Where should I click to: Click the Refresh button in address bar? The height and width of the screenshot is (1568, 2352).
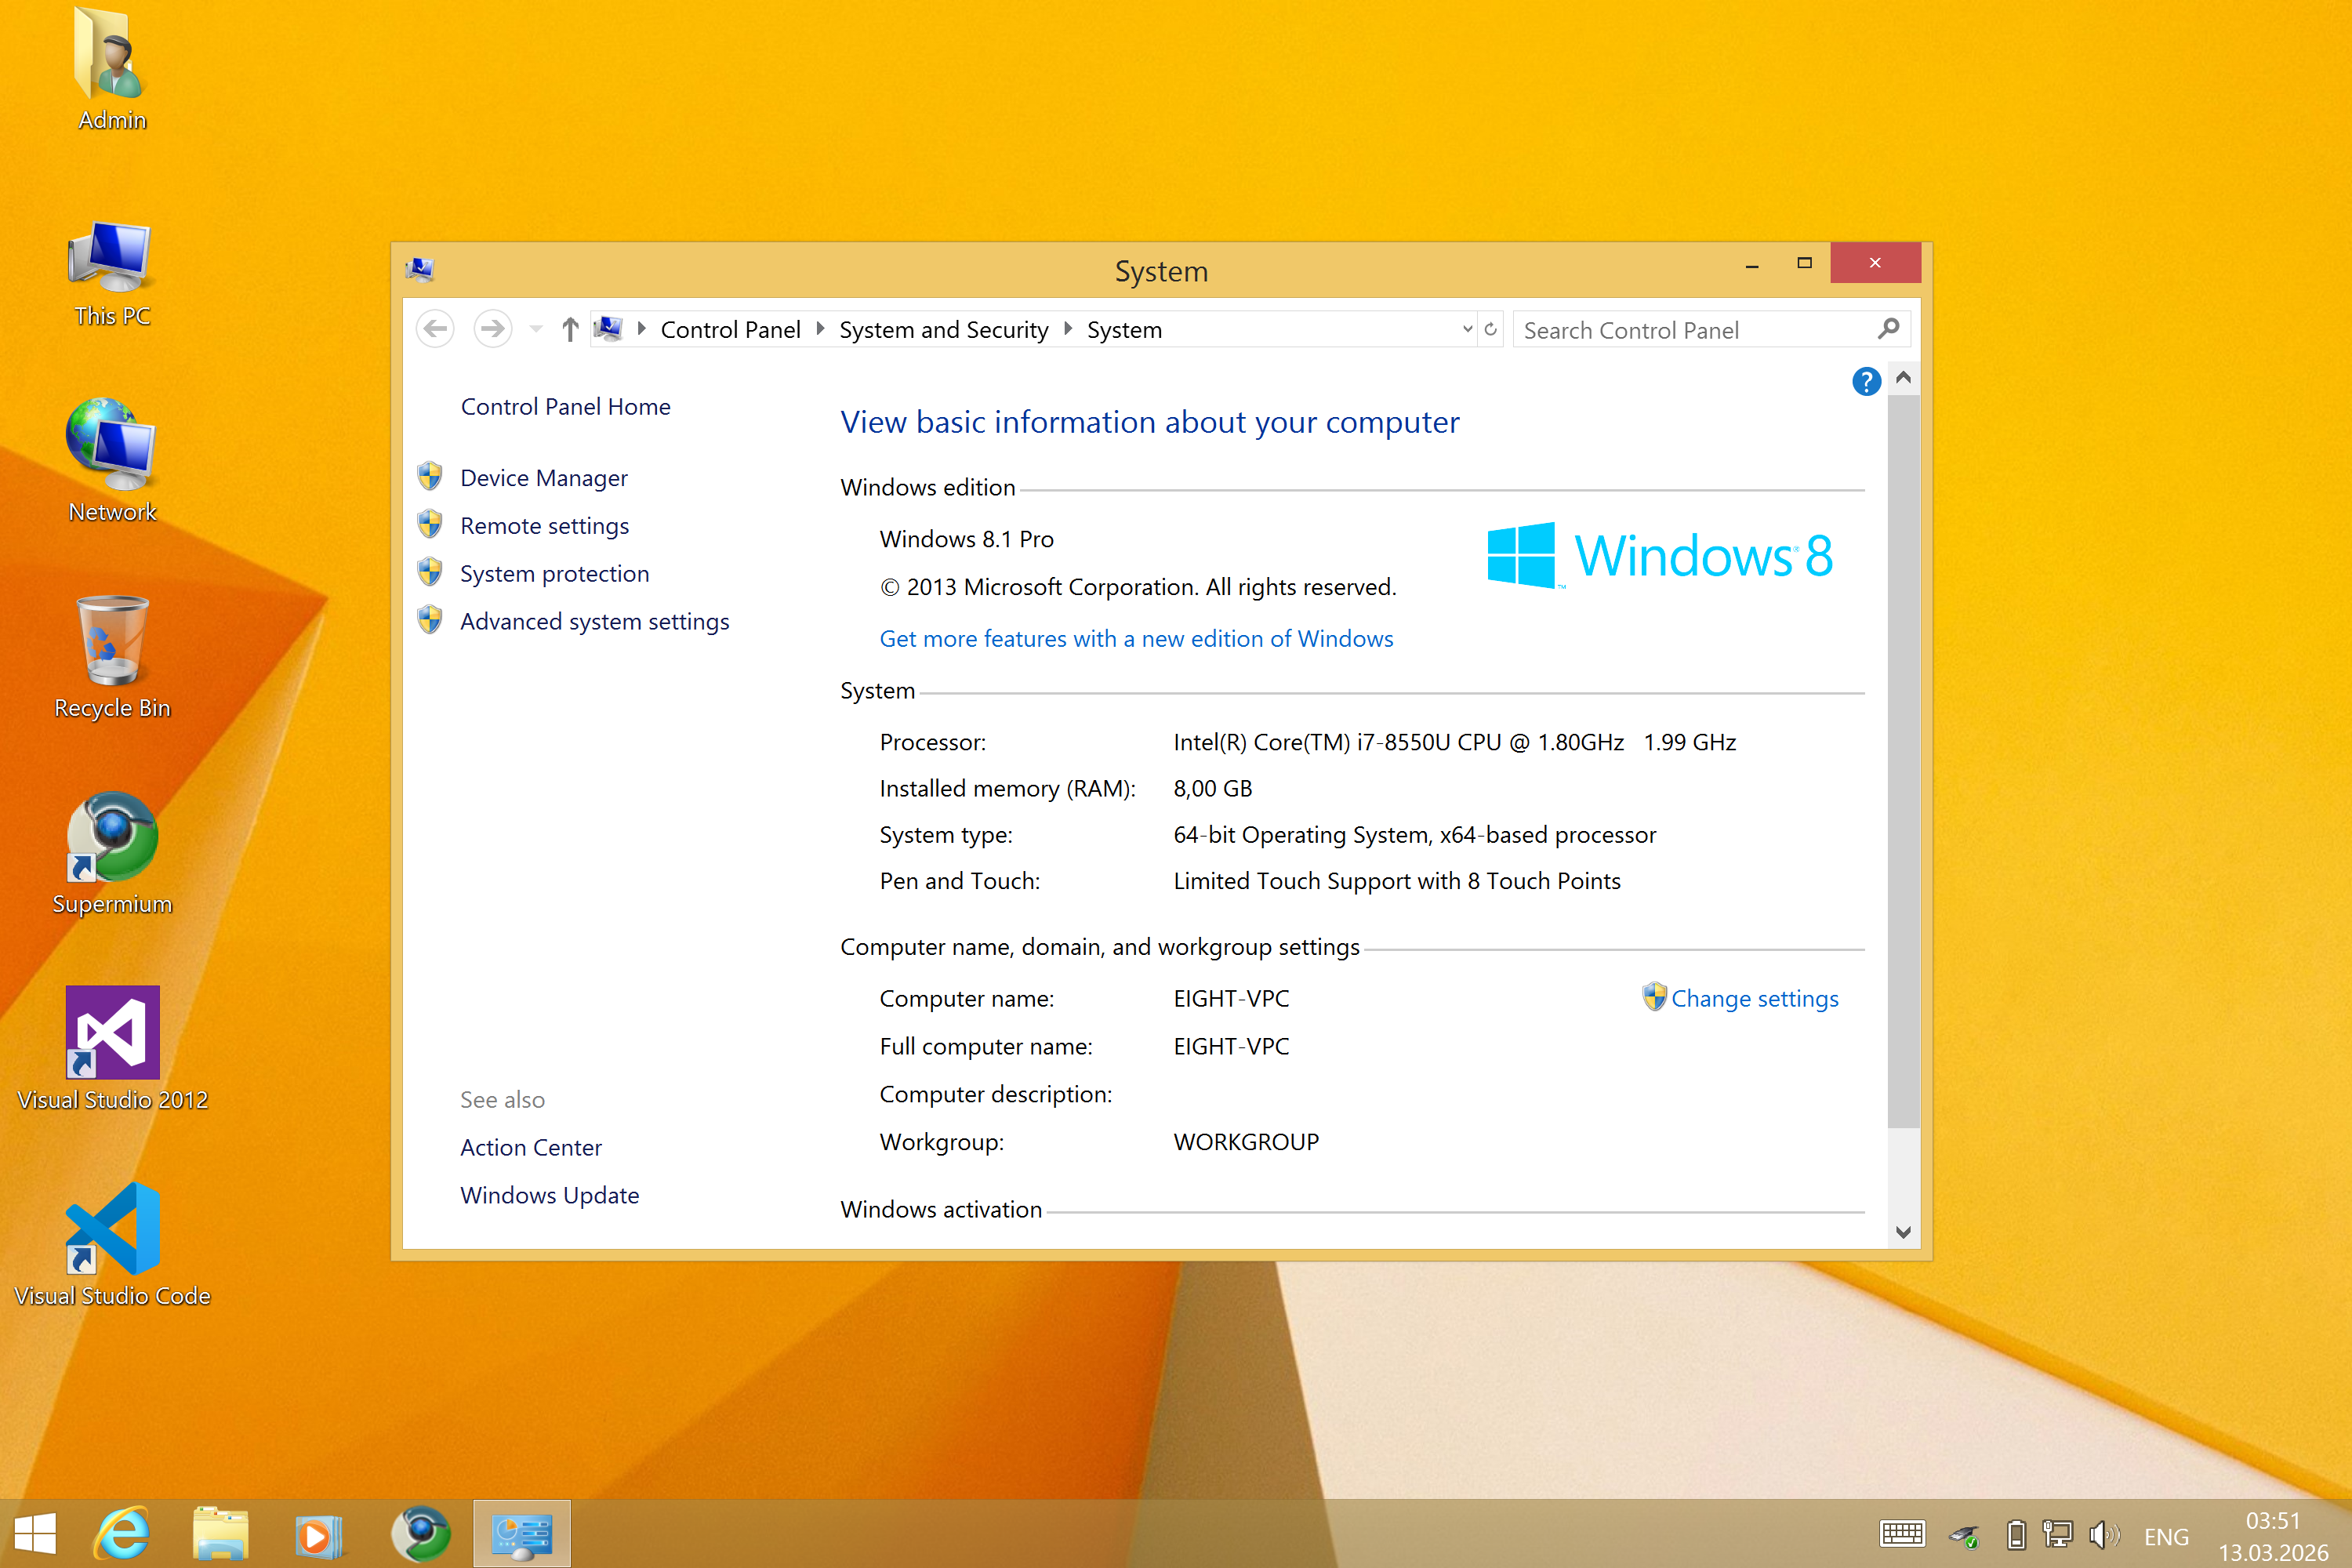click(x=1491, y=329)
